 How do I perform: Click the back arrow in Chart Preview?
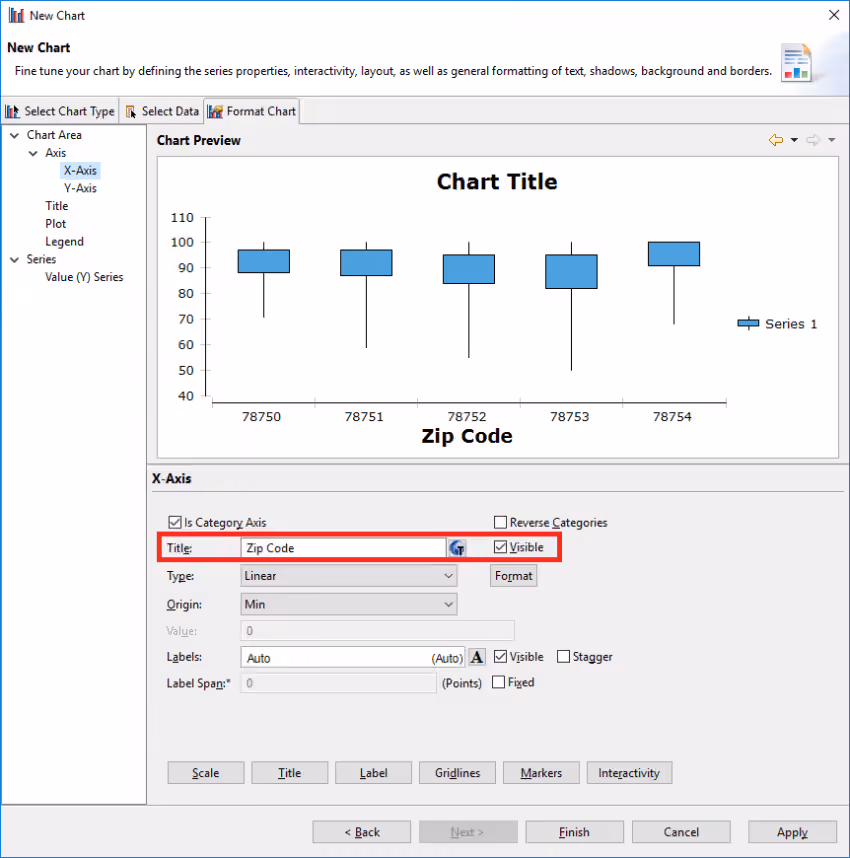pyautogui.click(x=776, y=140)
